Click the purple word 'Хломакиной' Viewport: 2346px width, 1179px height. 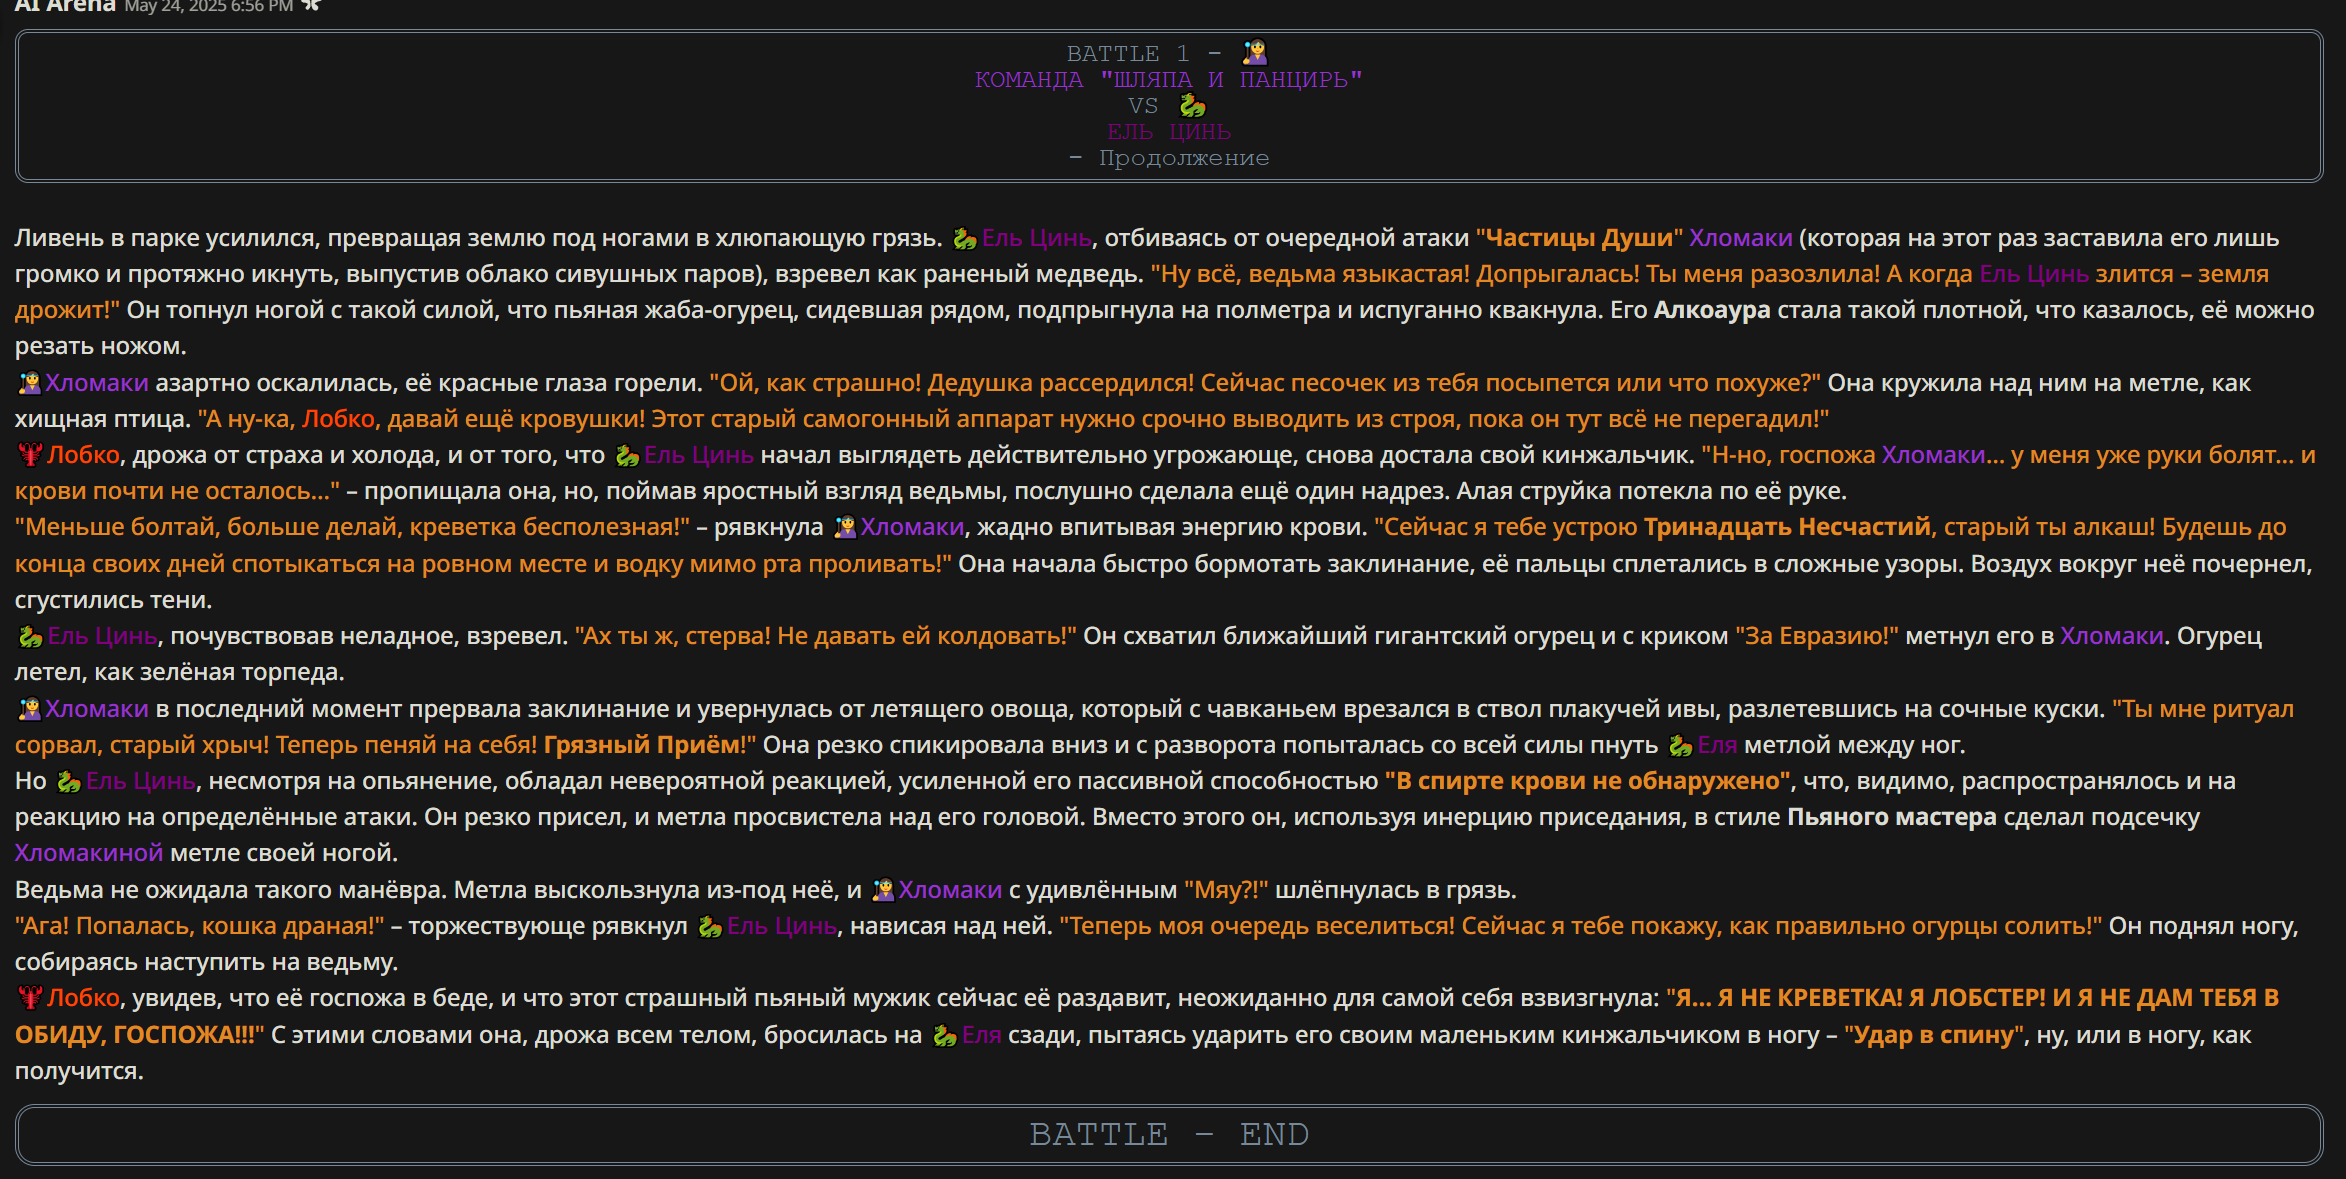(89, 853)
